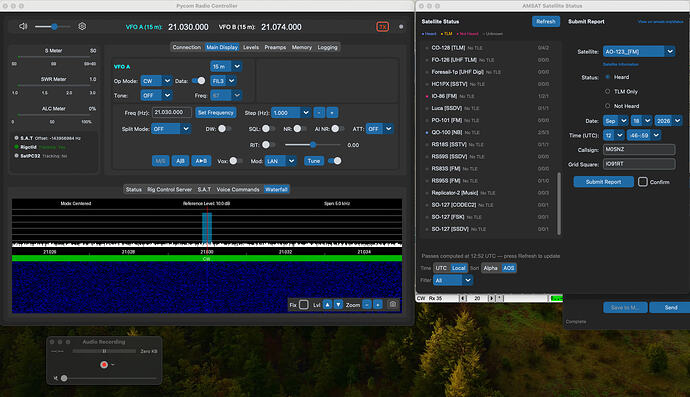Switch to the Voice Commands tab

click(238, 189)
